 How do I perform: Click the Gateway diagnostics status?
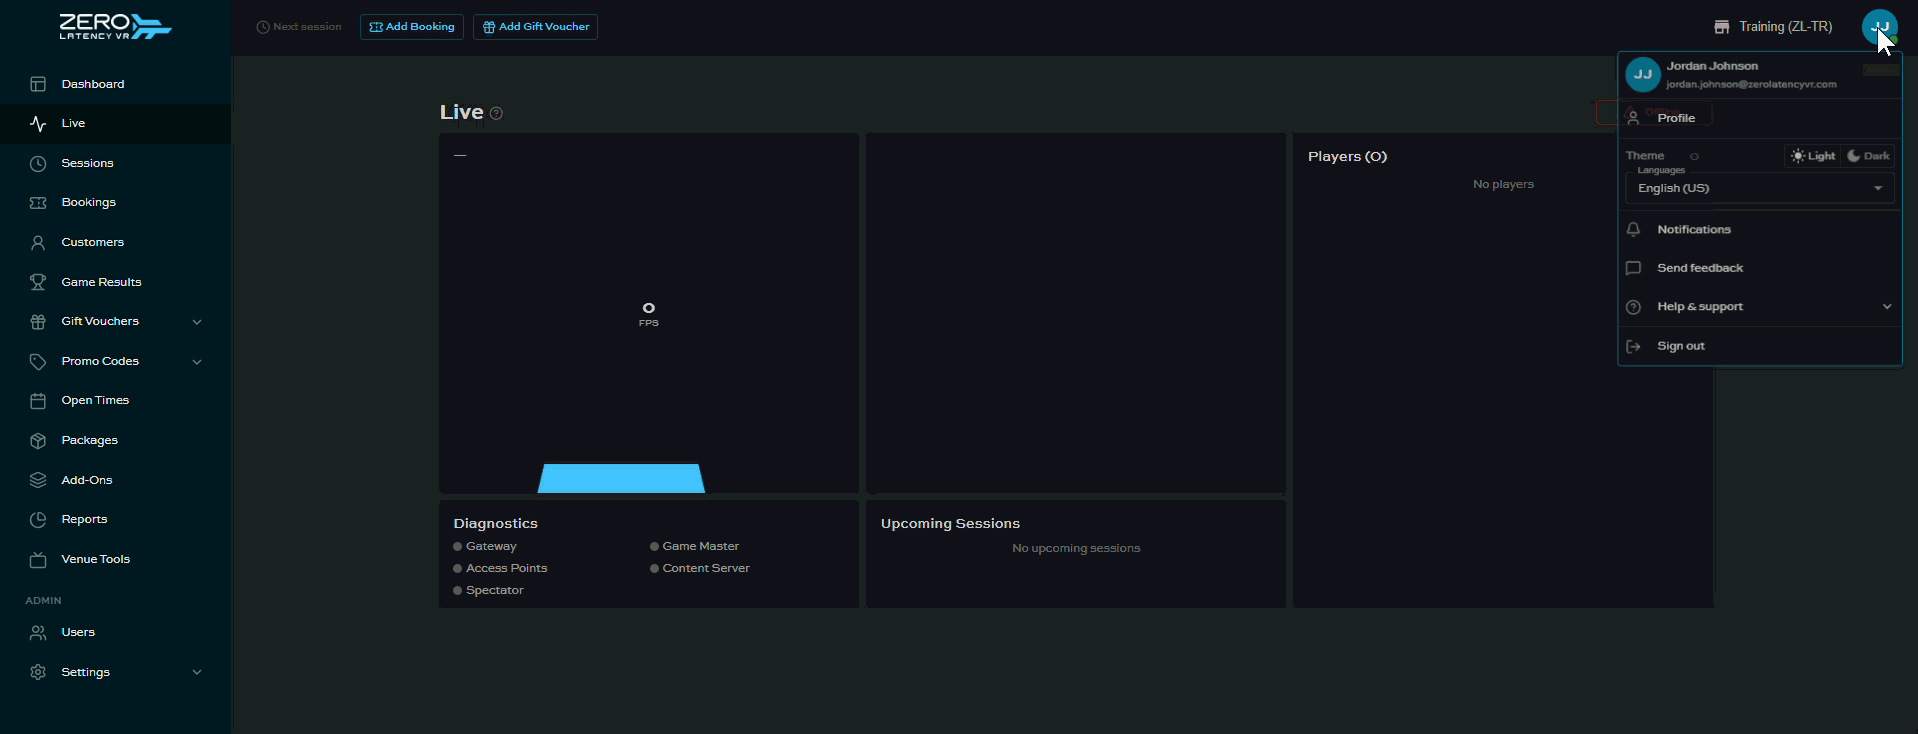click(x=485, y=546)
